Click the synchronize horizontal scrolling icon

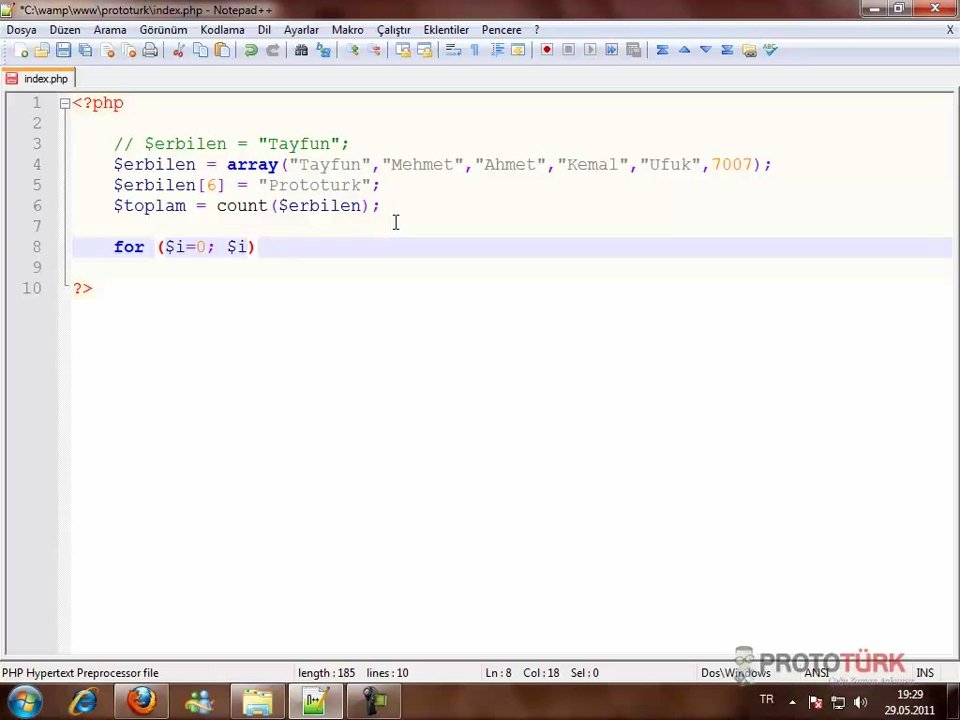click(x=424, y=50)
